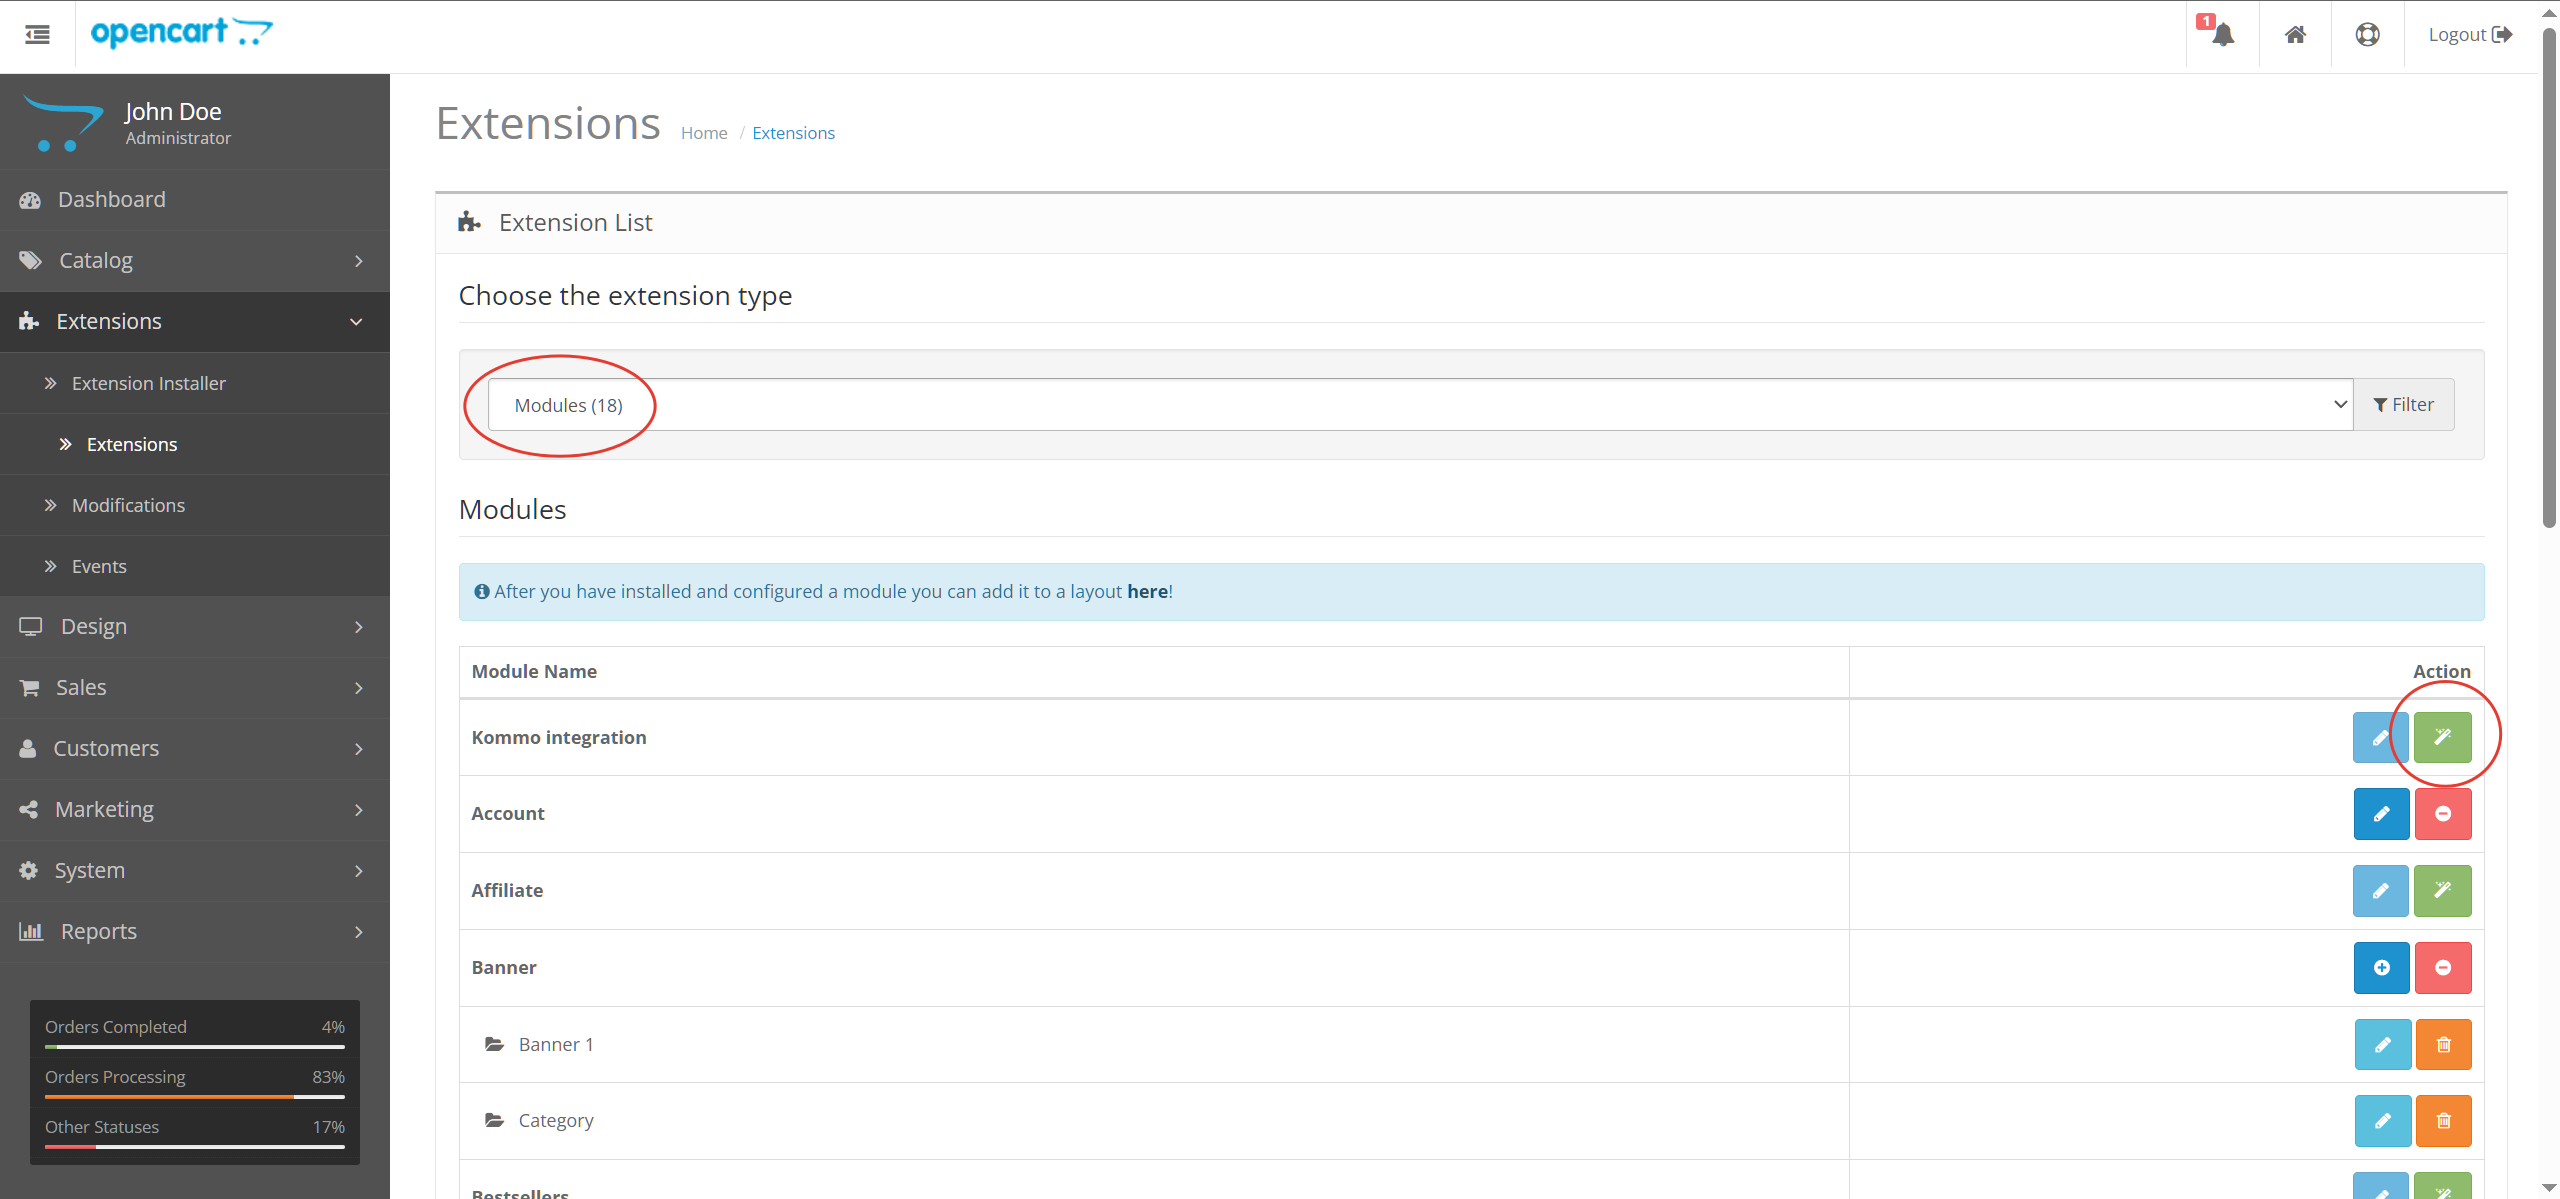Uninstall the Account module

[2442, 813]
